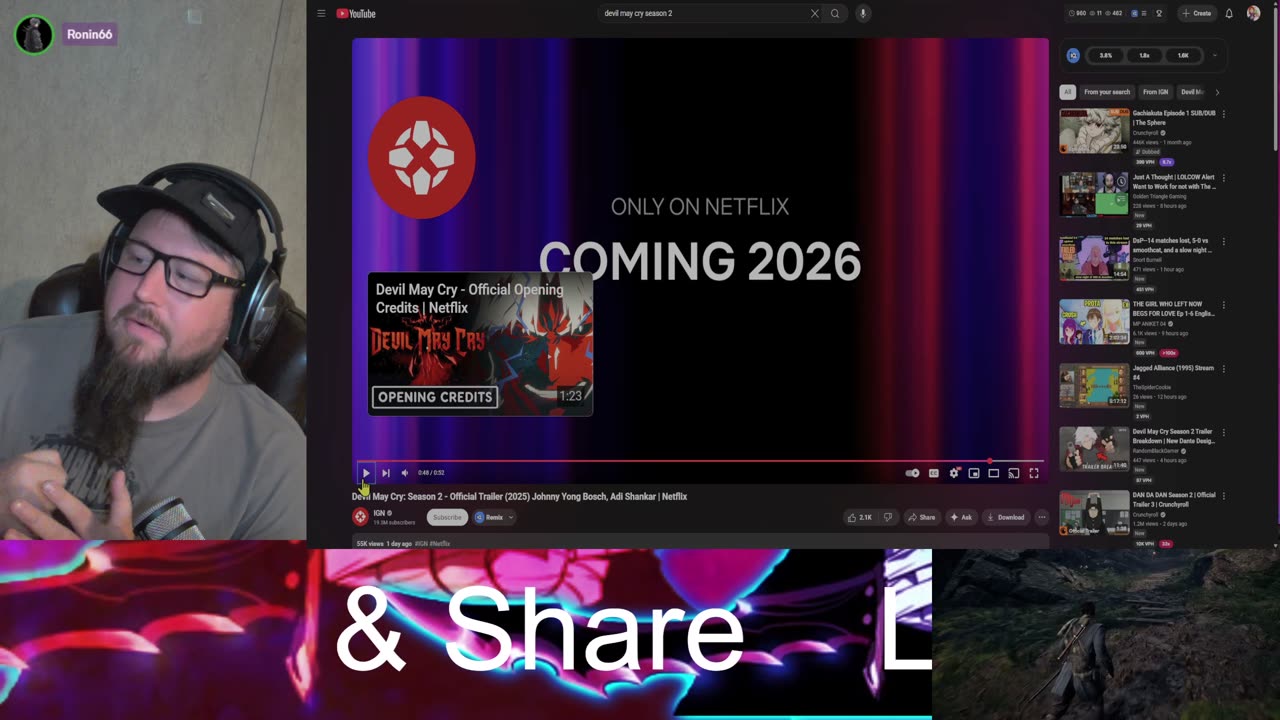Open the YouTube hamburger guide menu

point(321,13)
